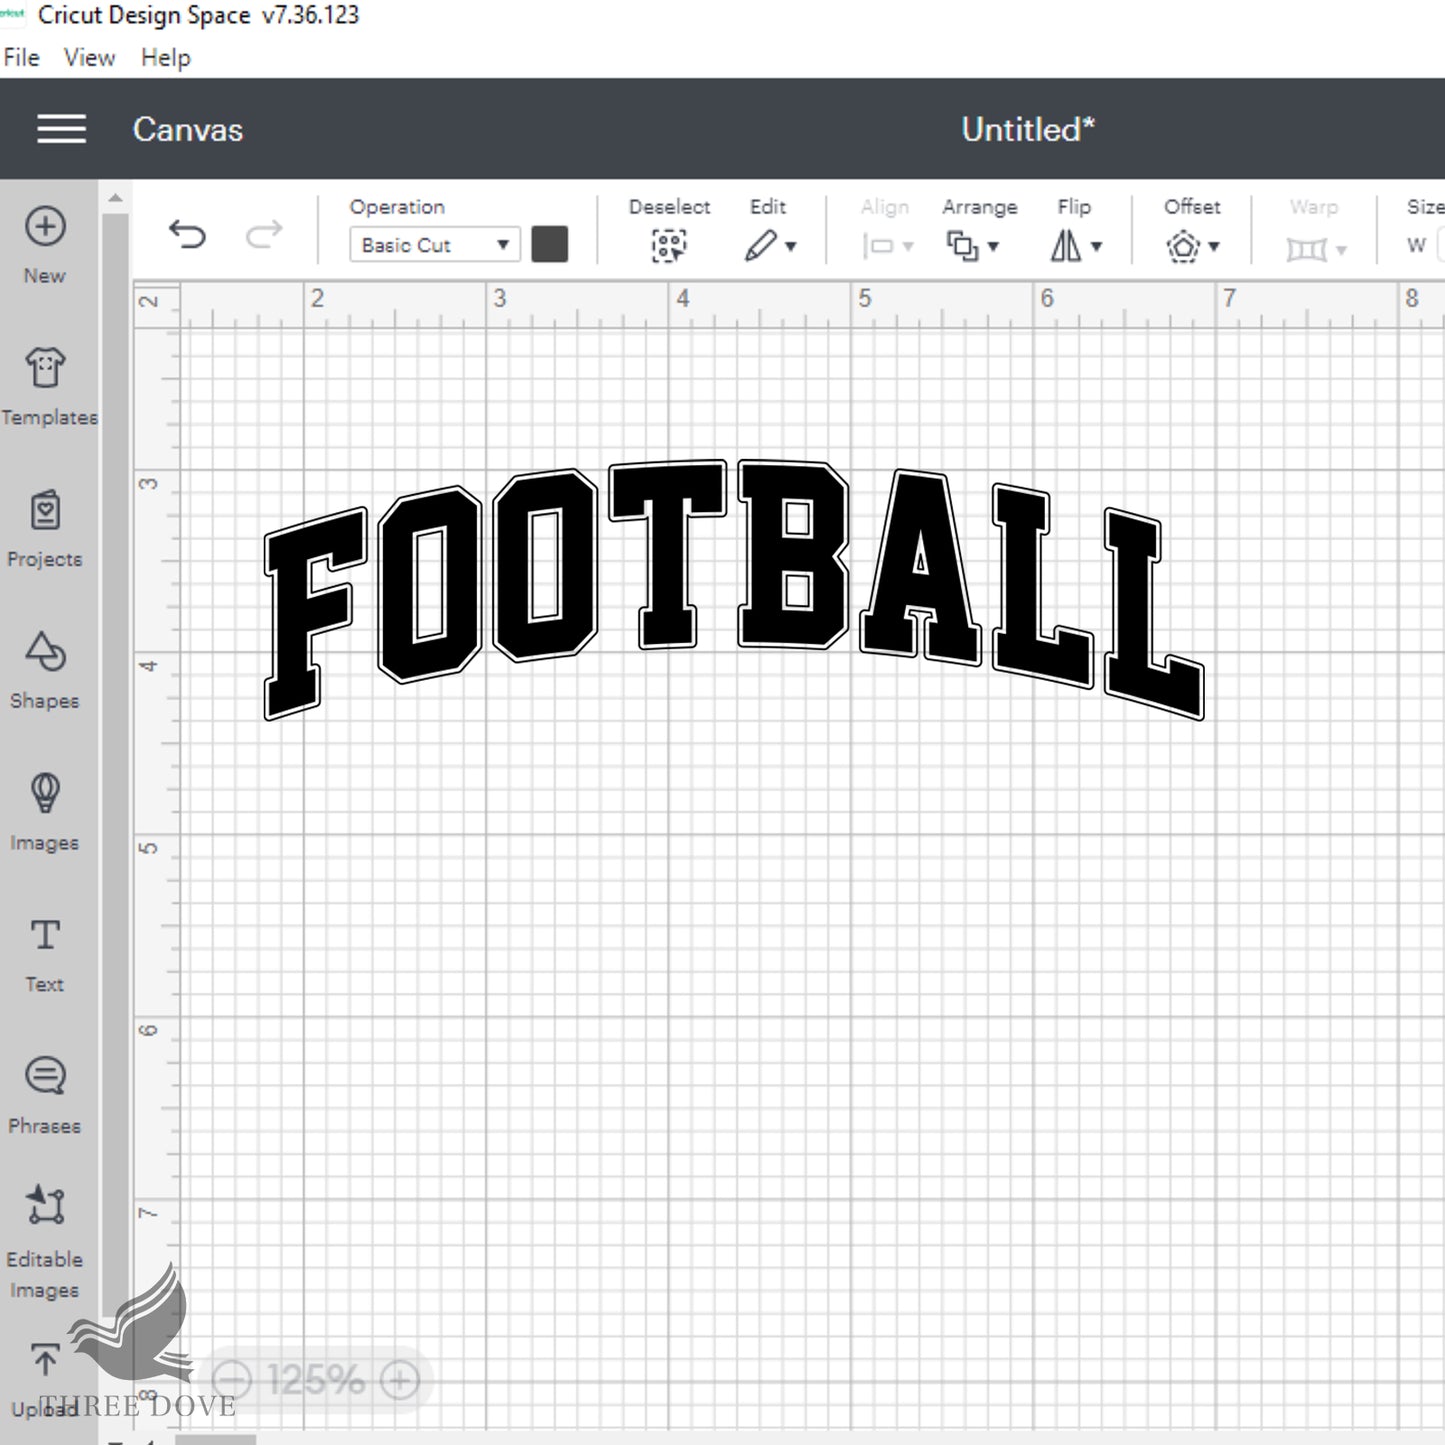The image size is (1445, 1445).
Task: Click the Deselect icon
Action: pyautogui.click(x=669, y=245)
